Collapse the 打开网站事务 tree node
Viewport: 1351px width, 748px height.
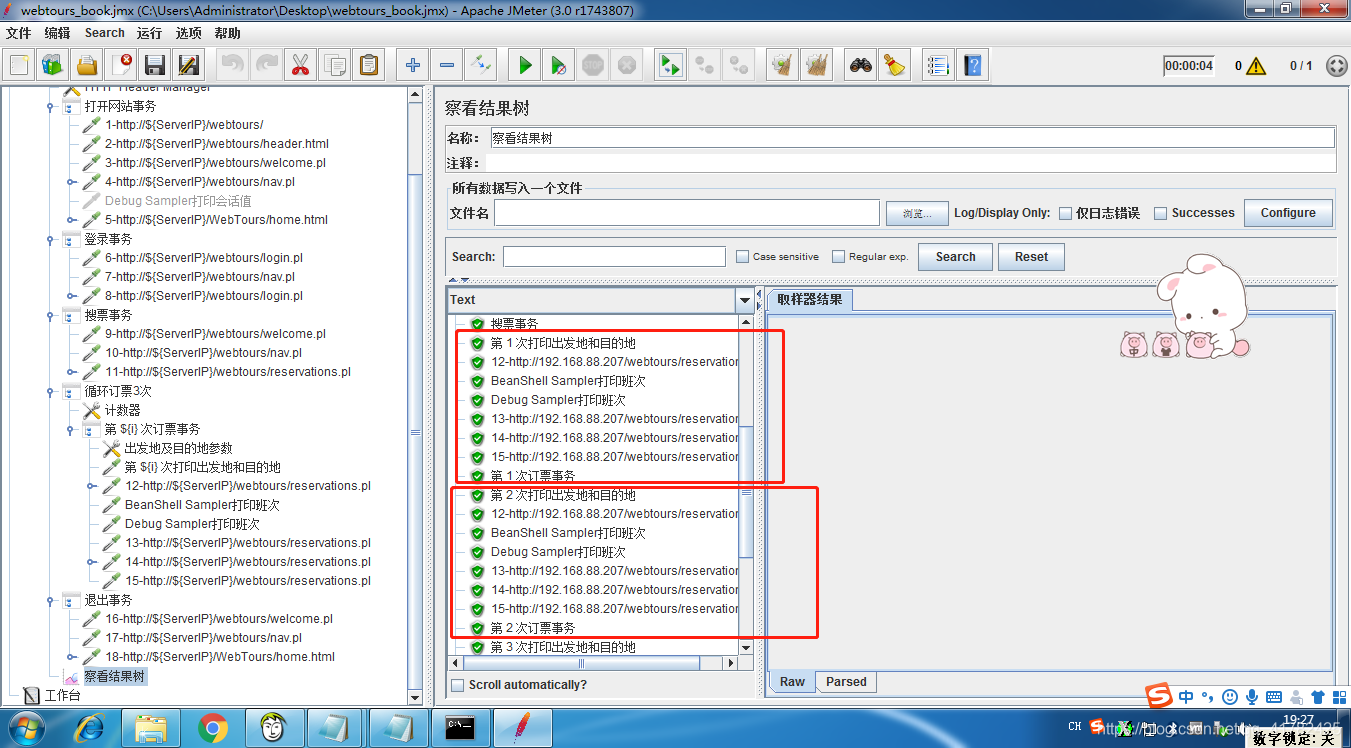click(x=50, y=106)
